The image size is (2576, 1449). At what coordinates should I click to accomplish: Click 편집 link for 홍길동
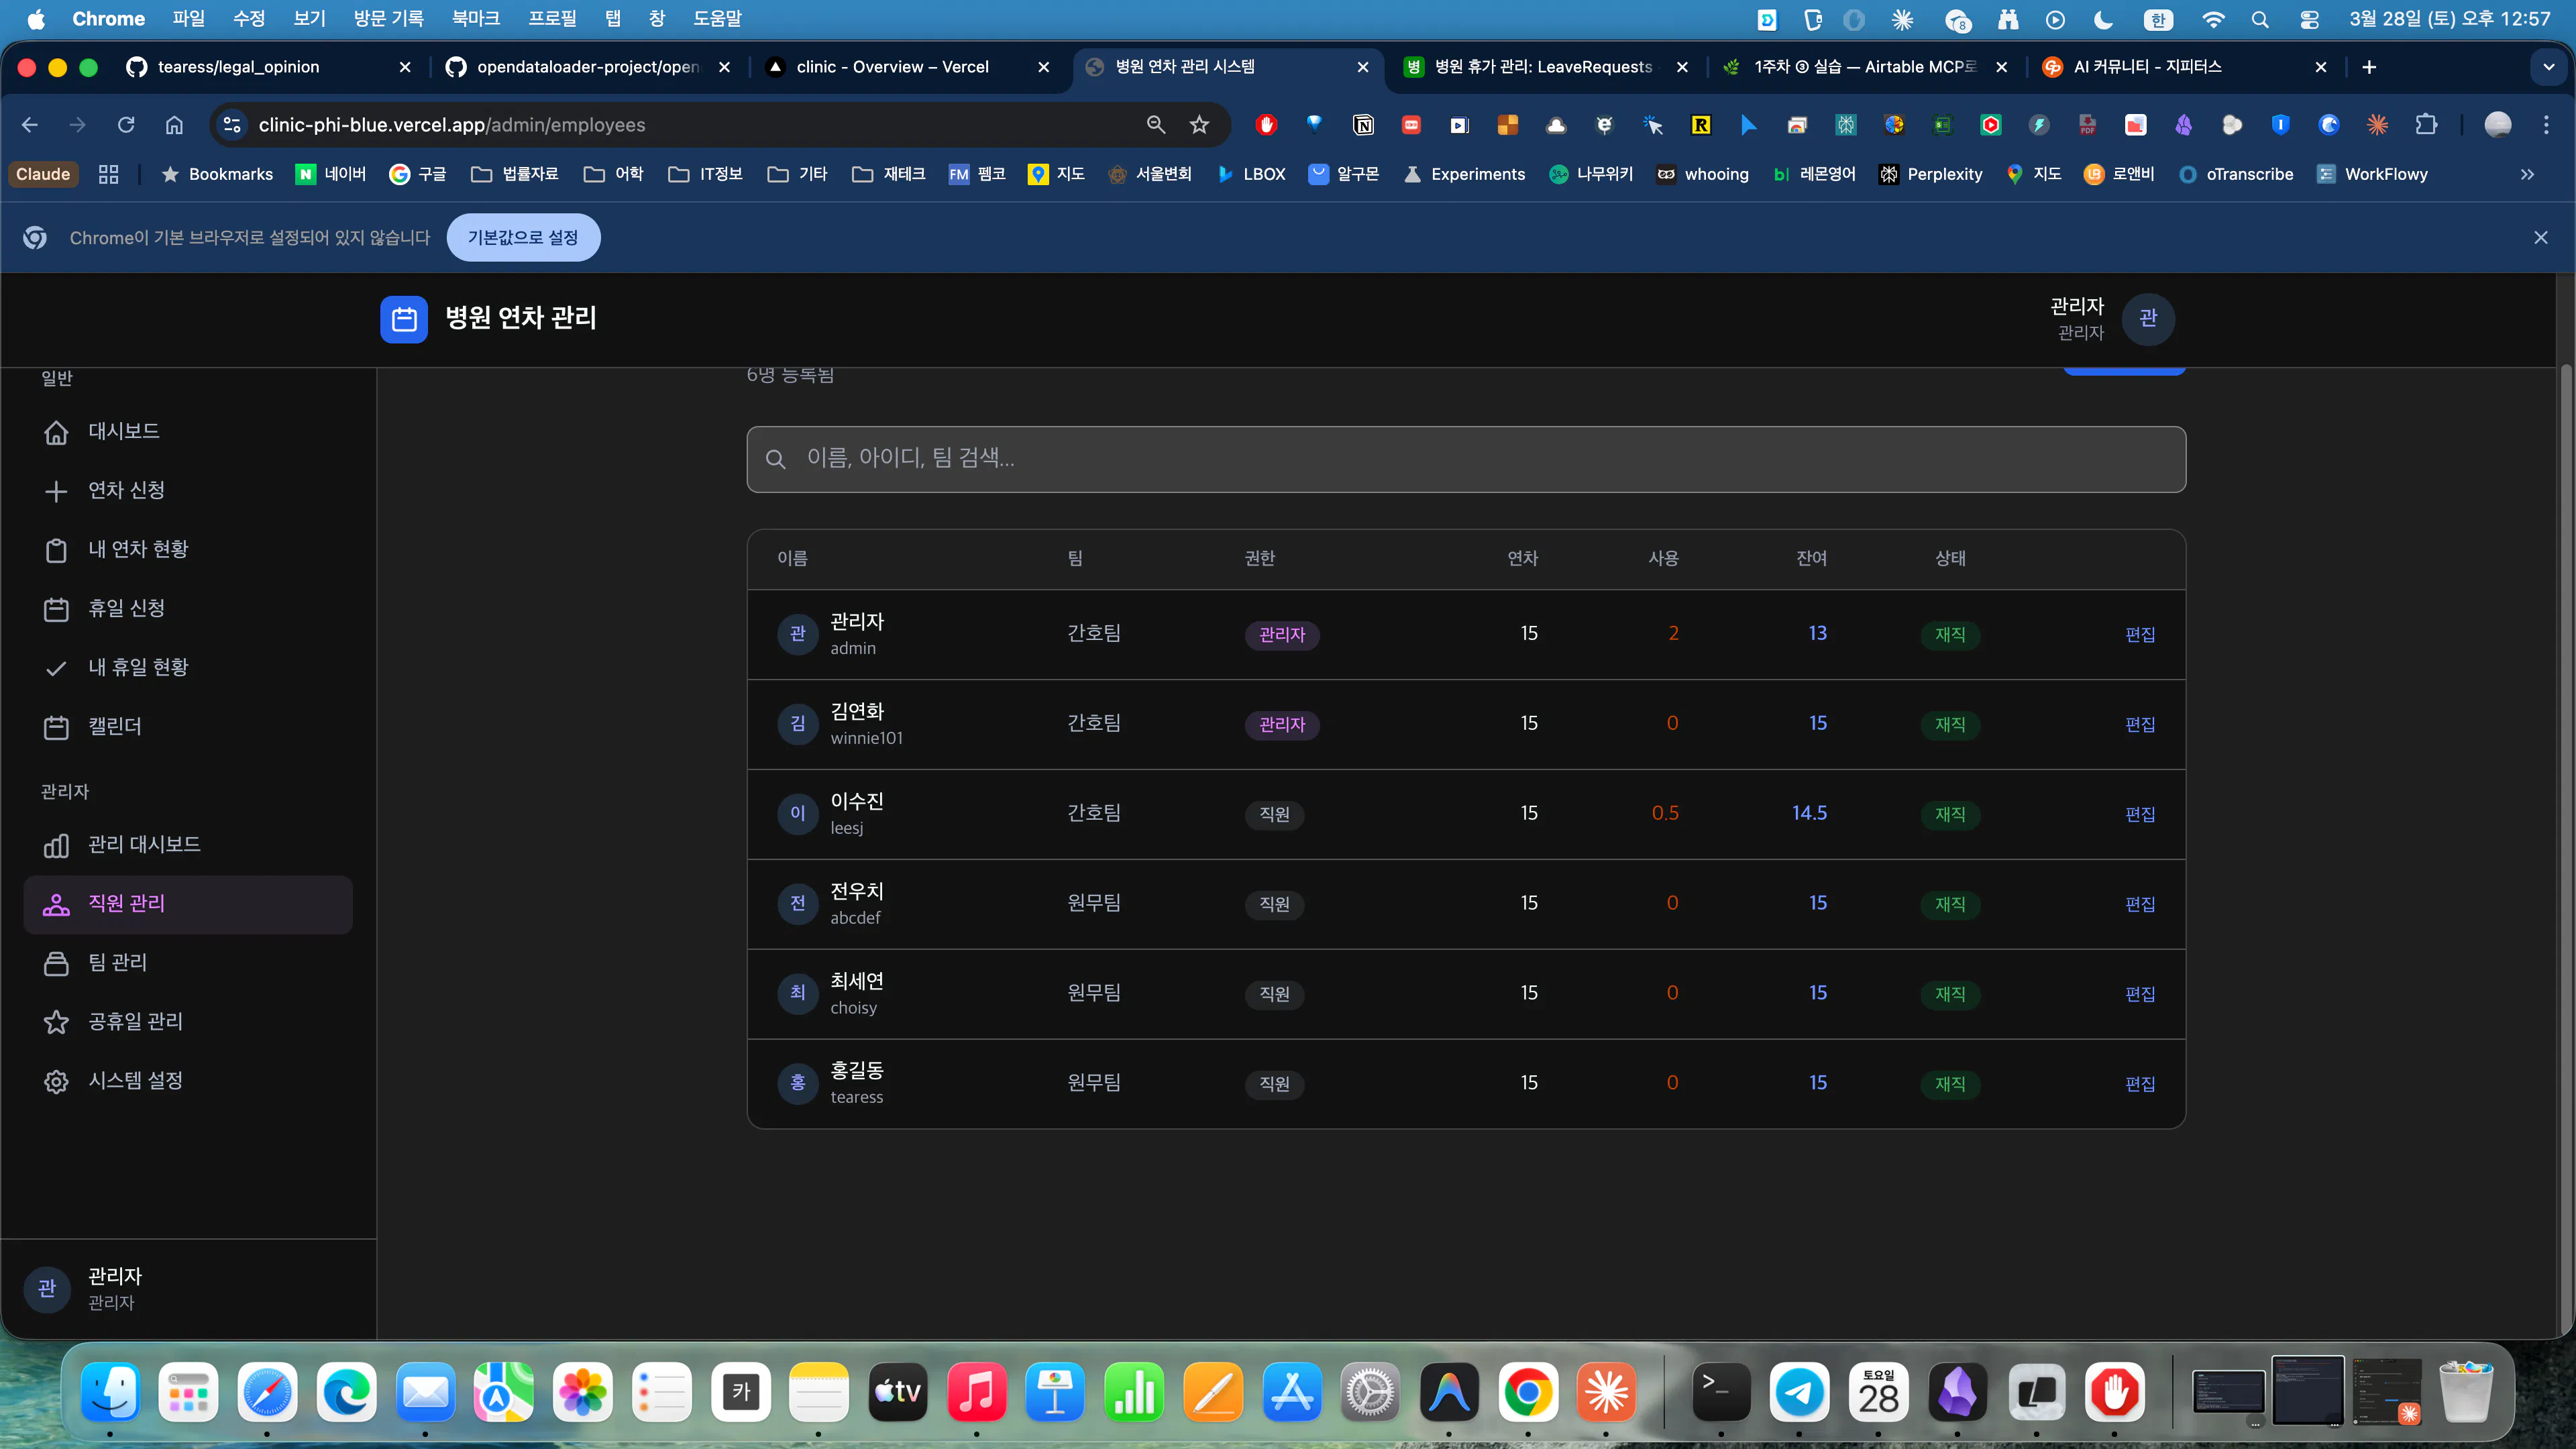(x=2140, y=1083)
